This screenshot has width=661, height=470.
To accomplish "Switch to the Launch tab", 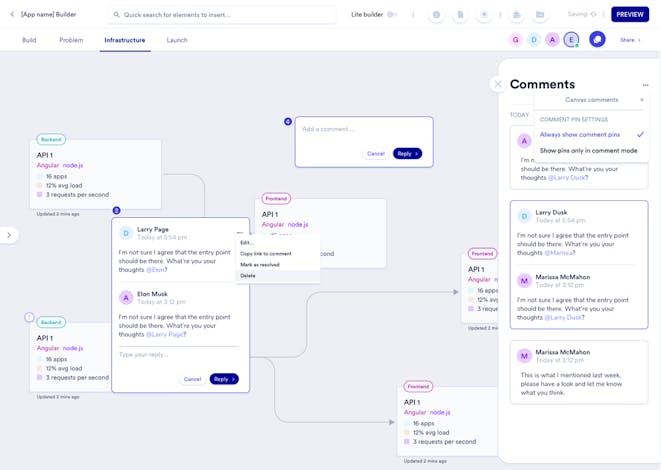I will tap(177, 40).
